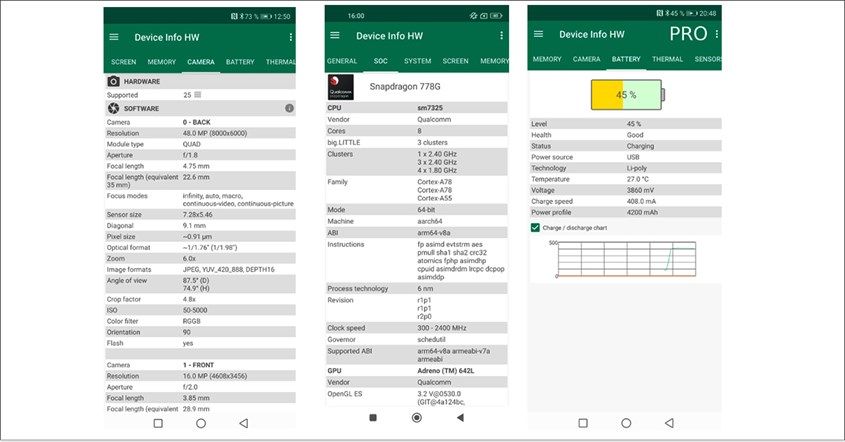This screenshot has width=845, height=442.
Task: Click the RGGB color filter value
Action: 191,321
